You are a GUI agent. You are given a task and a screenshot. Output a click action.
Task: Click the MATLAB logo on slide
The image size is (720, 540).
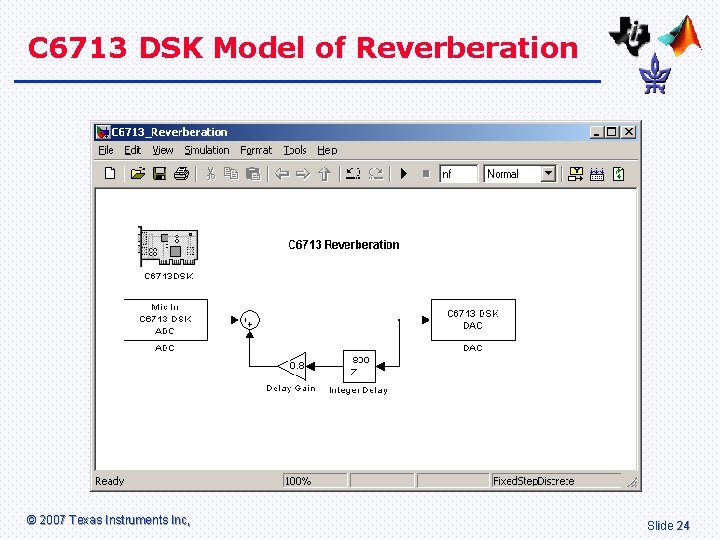(x=681, y=36)
